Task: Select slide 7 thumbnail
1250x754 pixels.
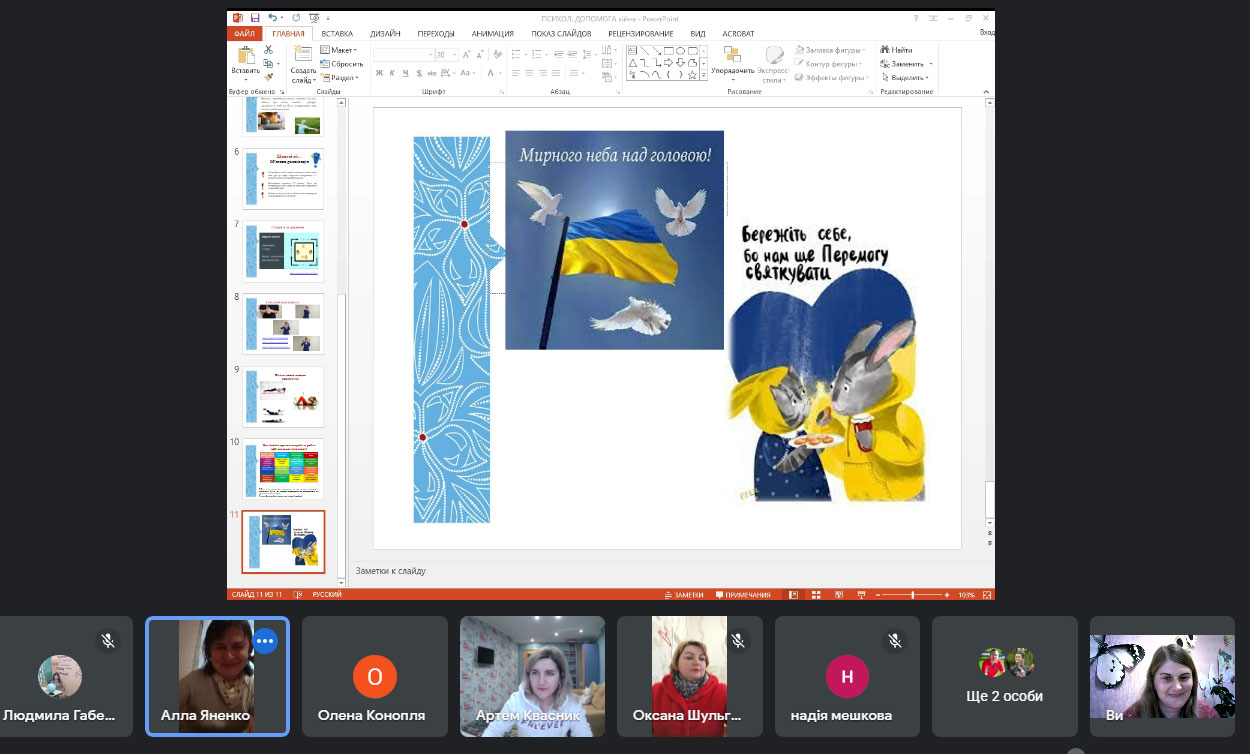Action: 283,251
